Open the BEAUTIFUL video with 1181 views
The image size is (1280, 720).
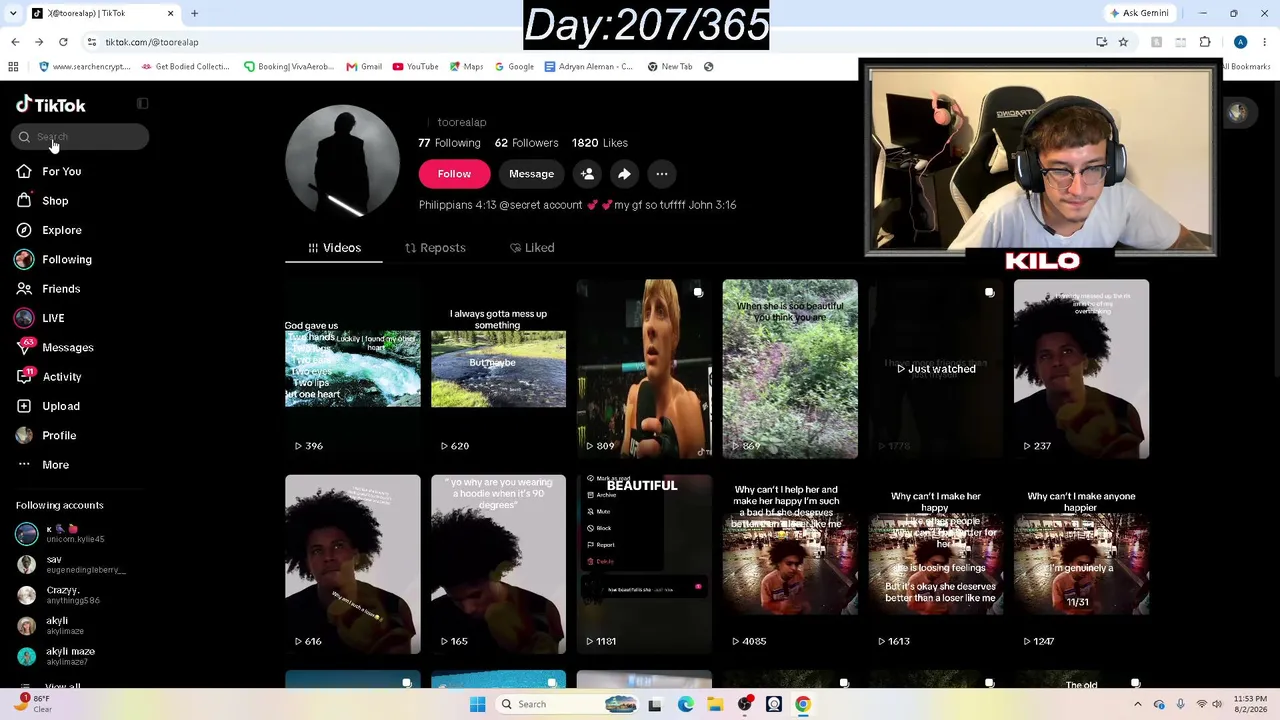644,565
